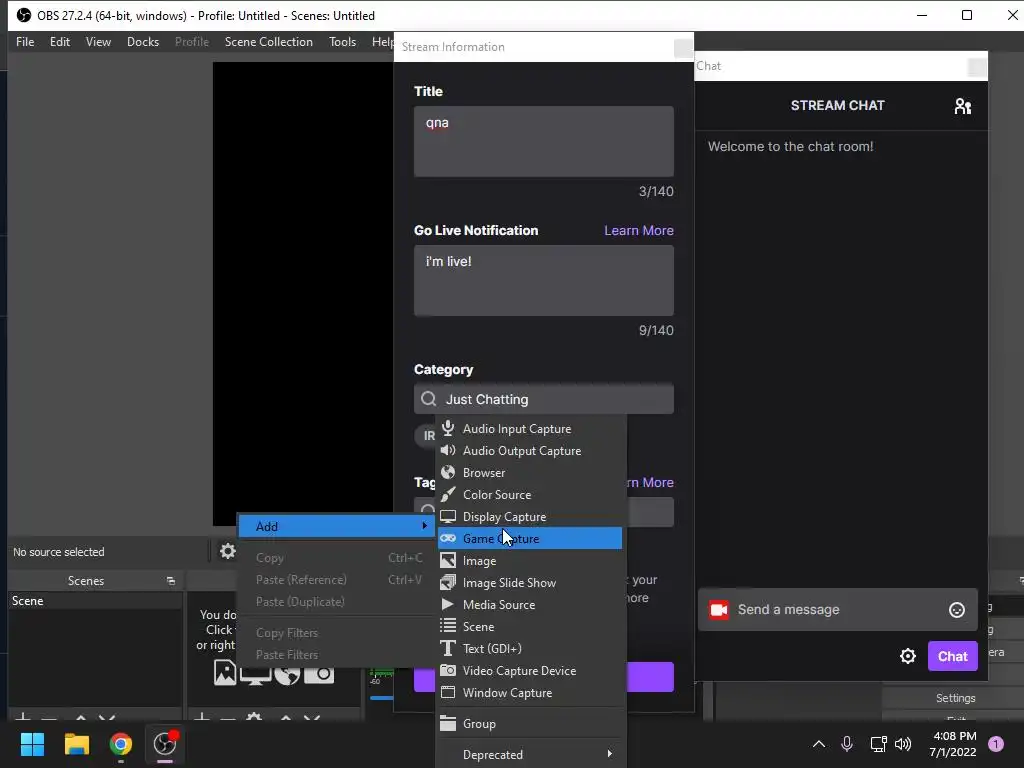Viewport: 1024px width, 768px height.
Task: Open the clock and date flyout
Action: click(952, 744)
